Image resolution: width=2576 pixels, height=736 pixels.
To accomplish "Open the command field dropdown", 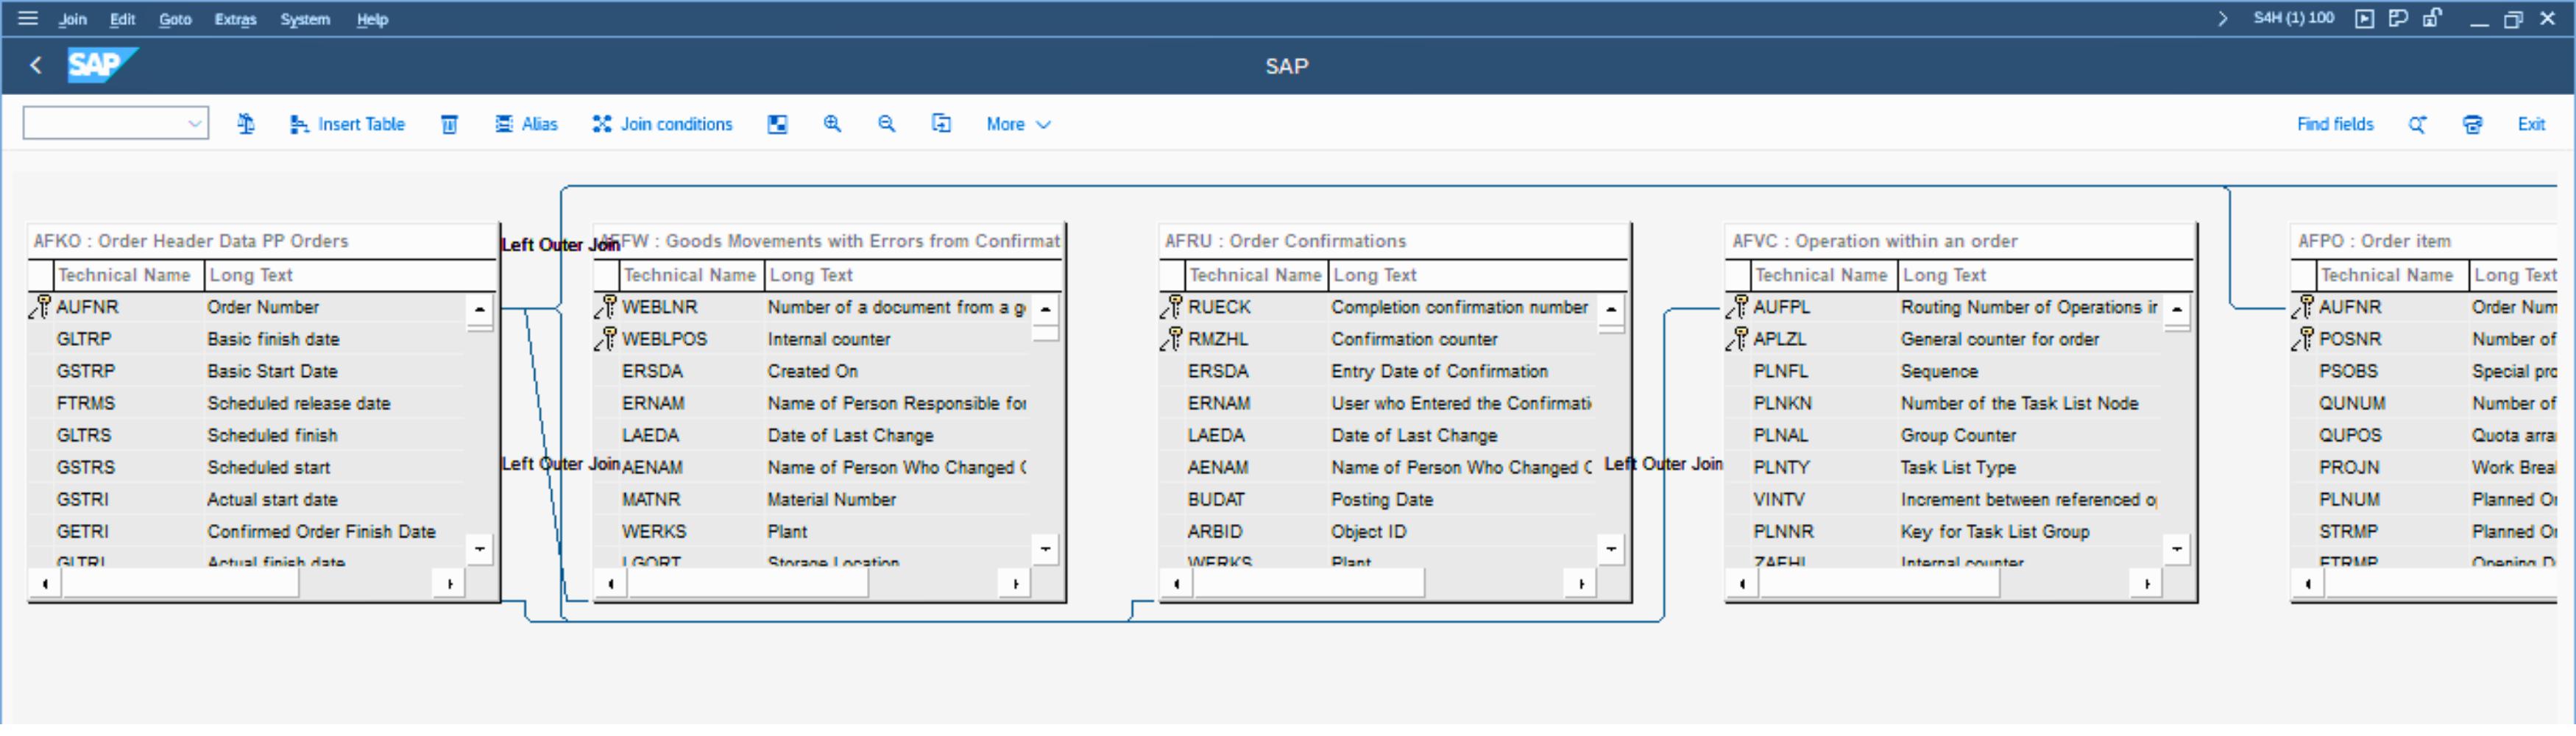I will (x=195, y=124).
